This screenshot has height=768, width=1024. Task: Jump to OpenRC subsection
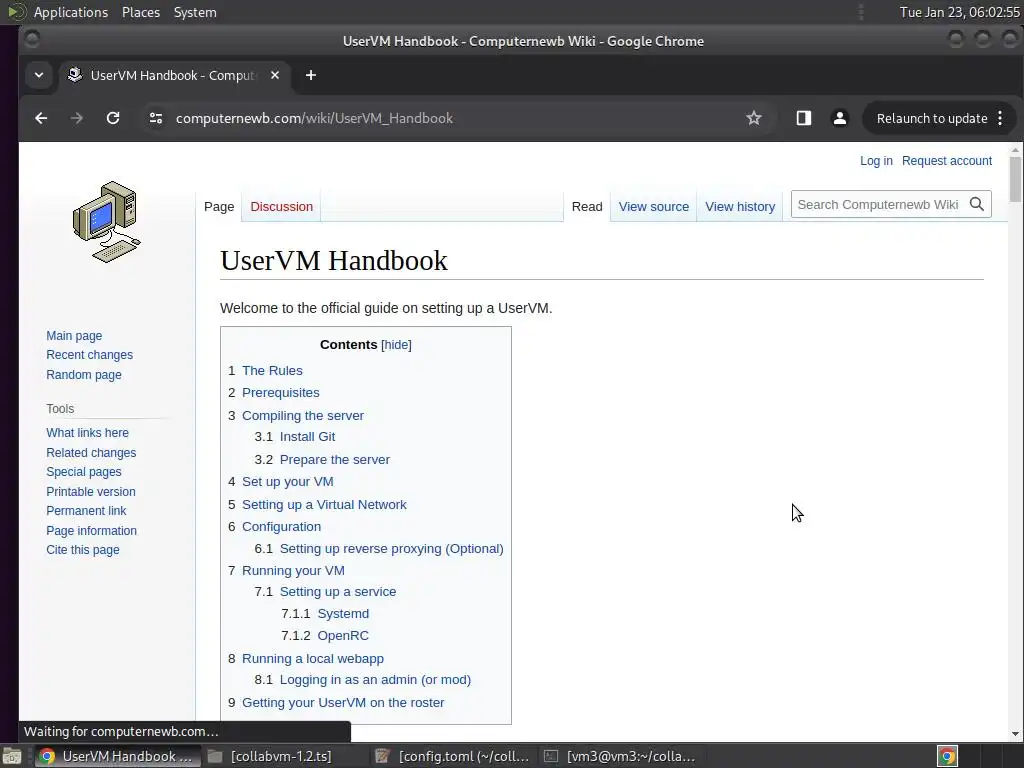point(344,635)
